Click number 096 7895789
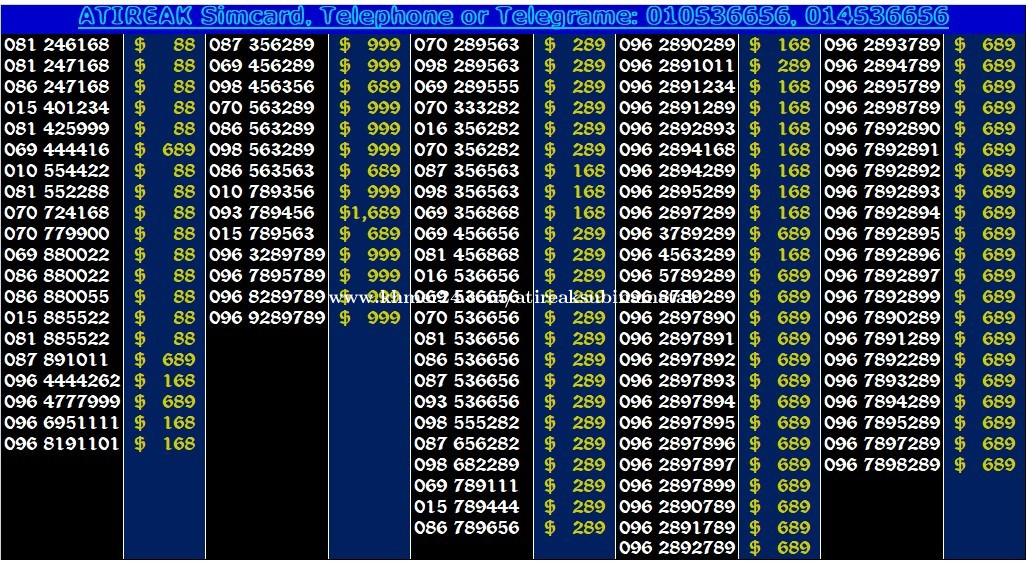1026x564 pixels. tap(267, 275)
